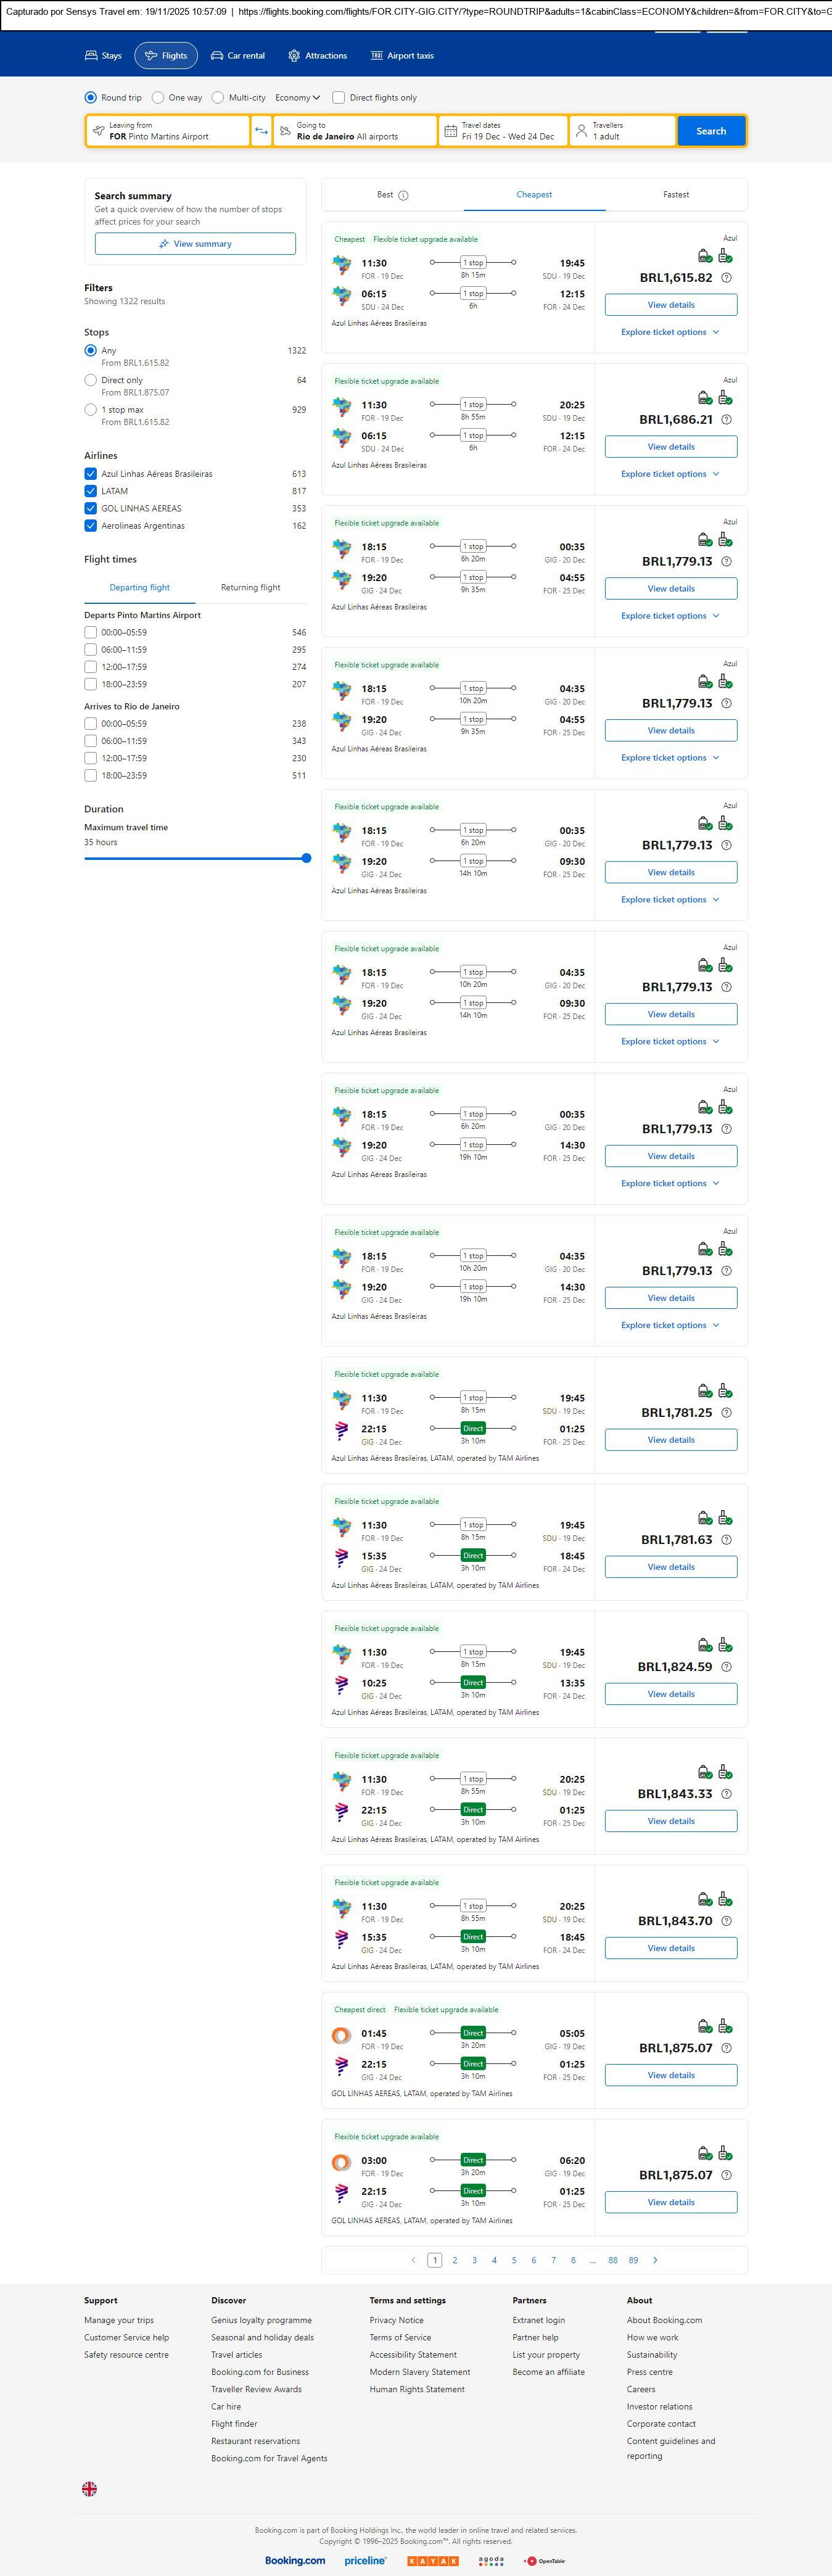
Task: Click price info icon beside BRL1,615.82
Action: [726, 278]
